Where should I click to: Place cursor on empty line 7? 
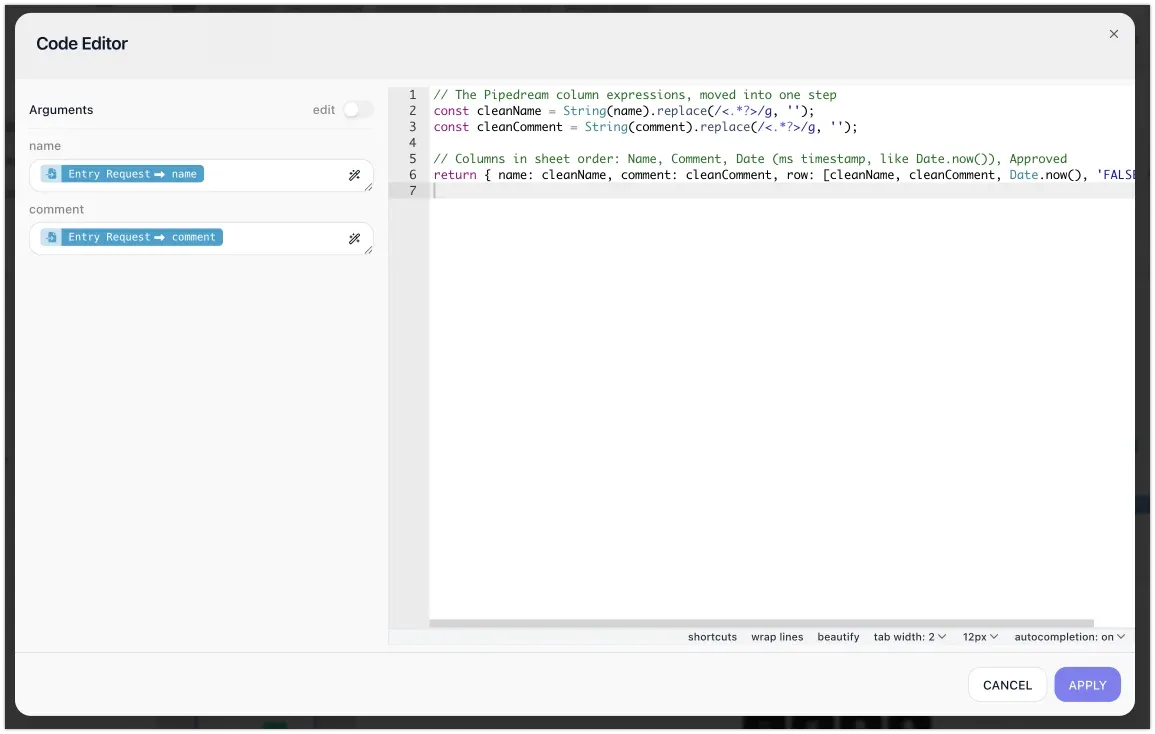click(x=781, y=191)
